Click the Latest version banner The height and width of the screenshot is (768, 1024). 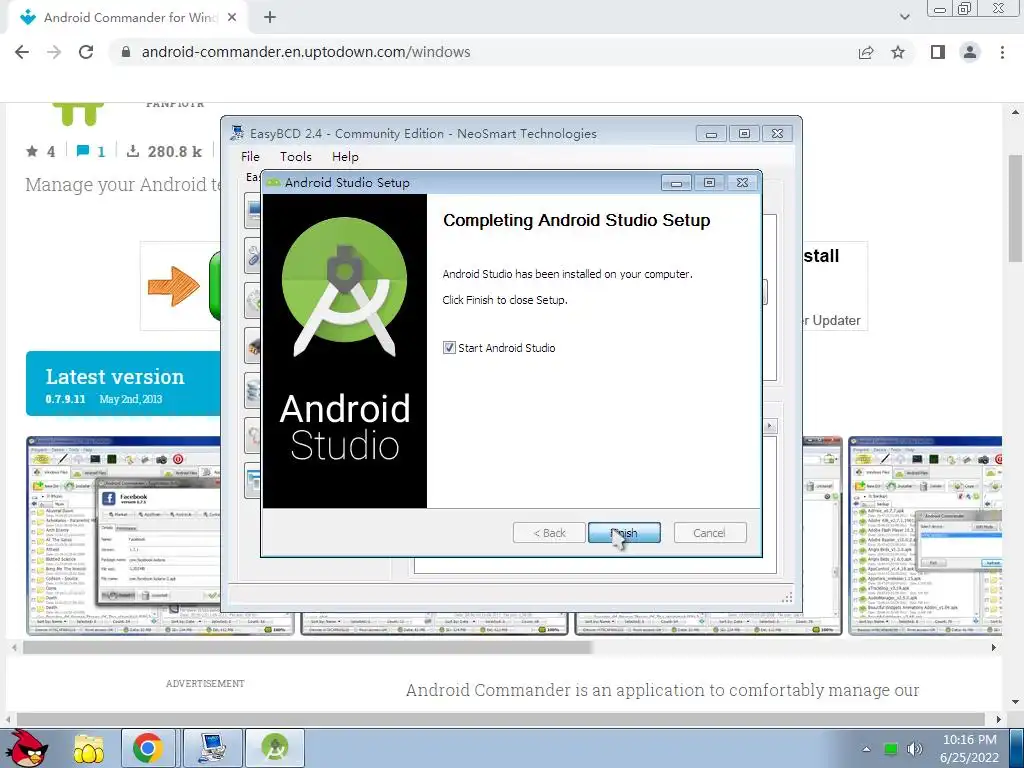pyautogui.click(x=124, y=383)
